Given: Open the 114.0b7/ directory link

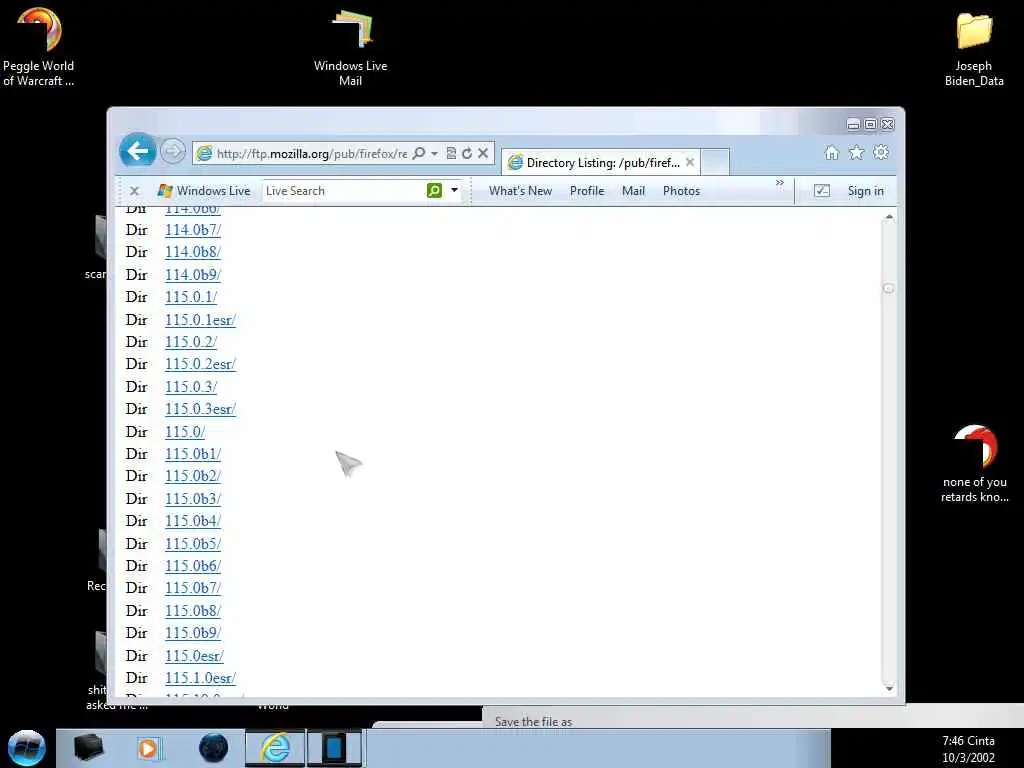Looking at the screenshot, I should pos(193,230).
